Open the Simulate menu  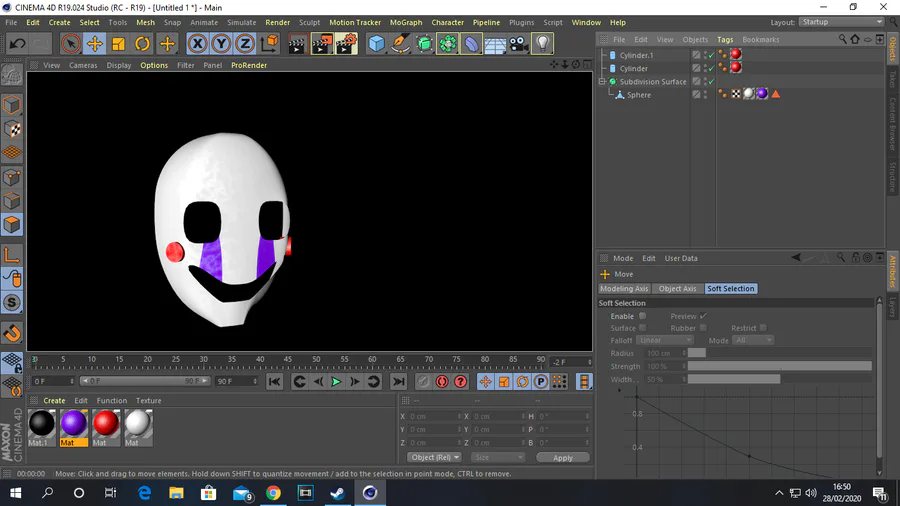tap(242, 22)
